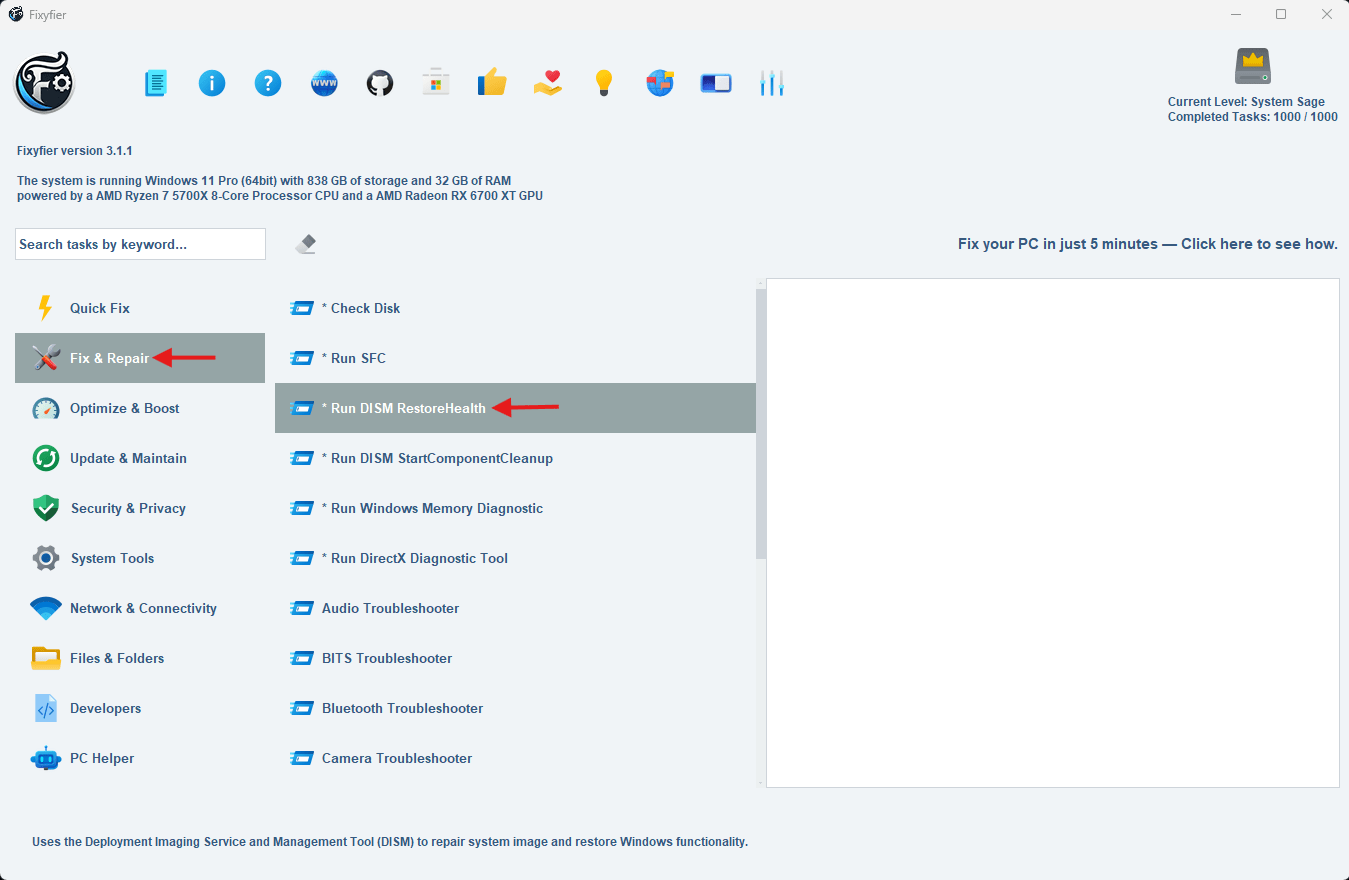Click 'Completed Tasks: 1000 / 1000' text
Screen dimensions: 1349x880
coord(1252,117)
